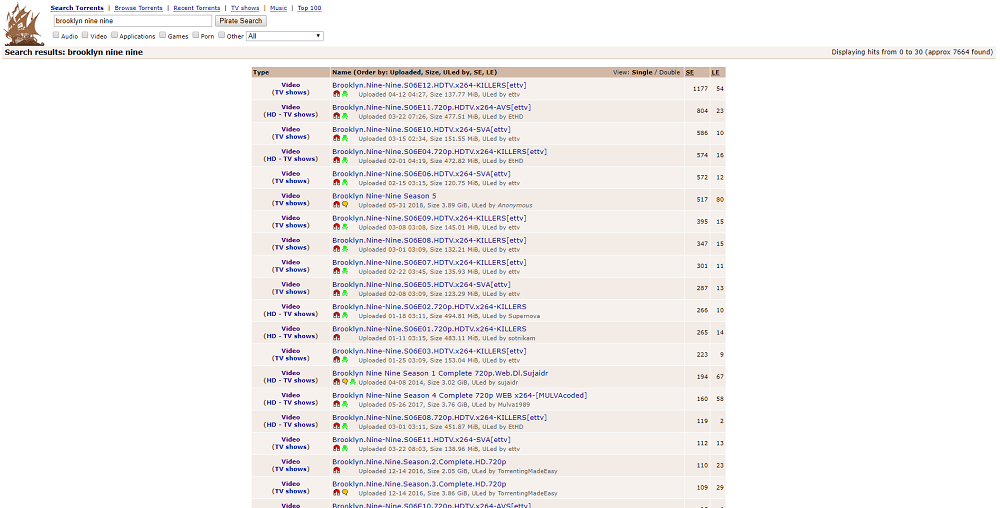This screenshot has width=1000, height=508.
Task: Click green skull icon for S06E09.HDTV.x264-KILLERS[ettv]
Action: [345, 227]
